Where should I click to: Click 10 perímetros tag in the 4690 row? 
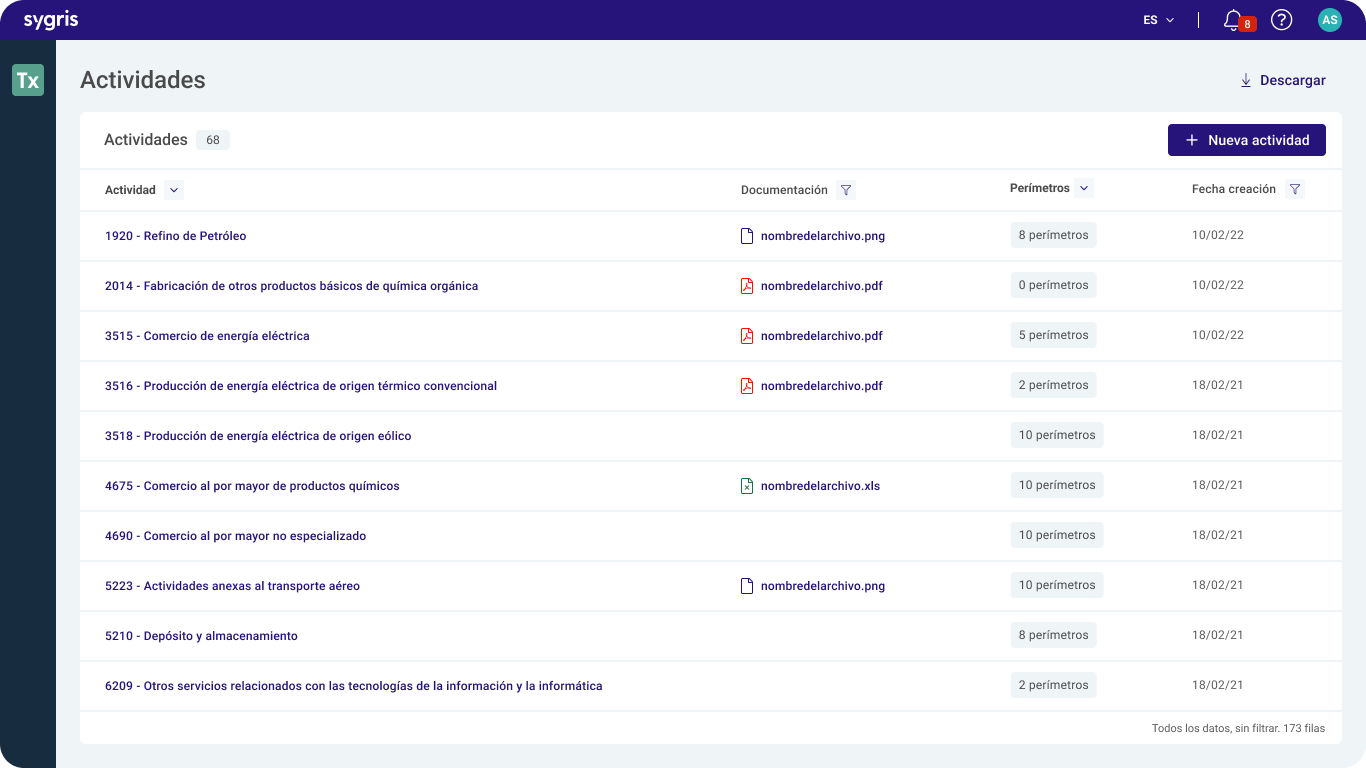pos(1057,535)
